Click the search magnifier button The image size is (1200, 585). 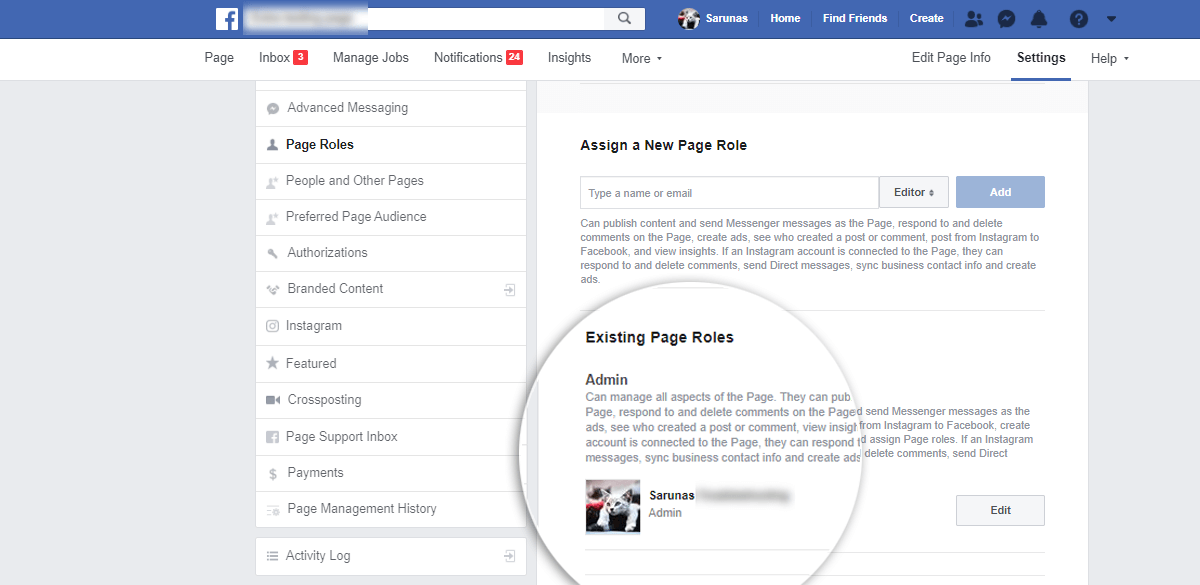click(625, 18)
